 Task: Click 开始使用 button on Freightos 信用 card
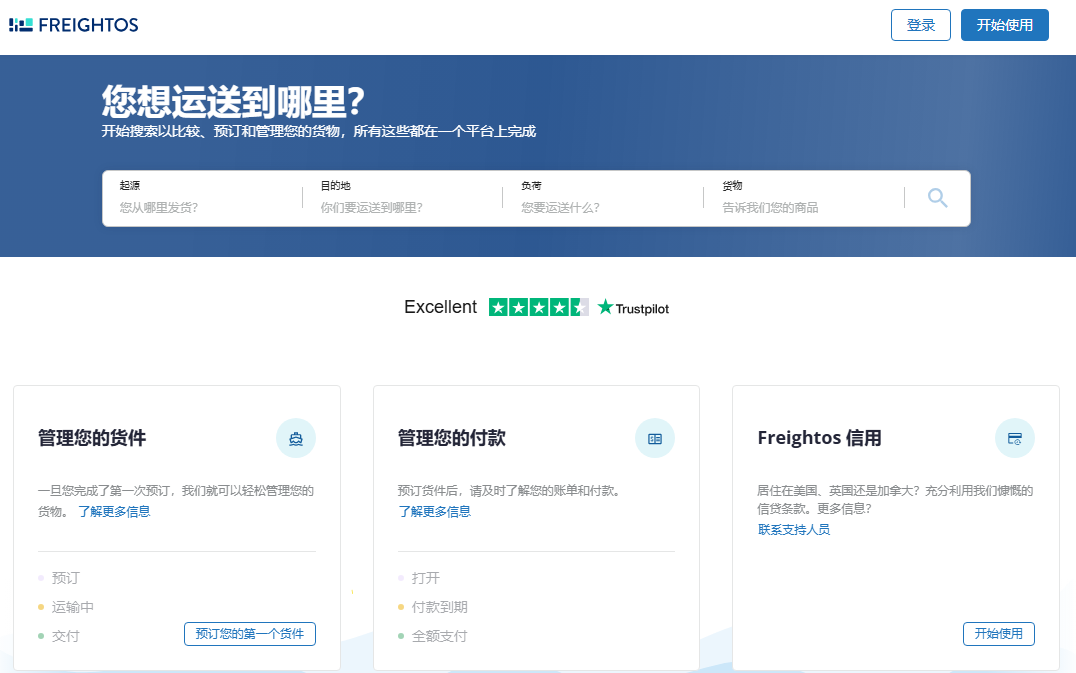[998, 634]
